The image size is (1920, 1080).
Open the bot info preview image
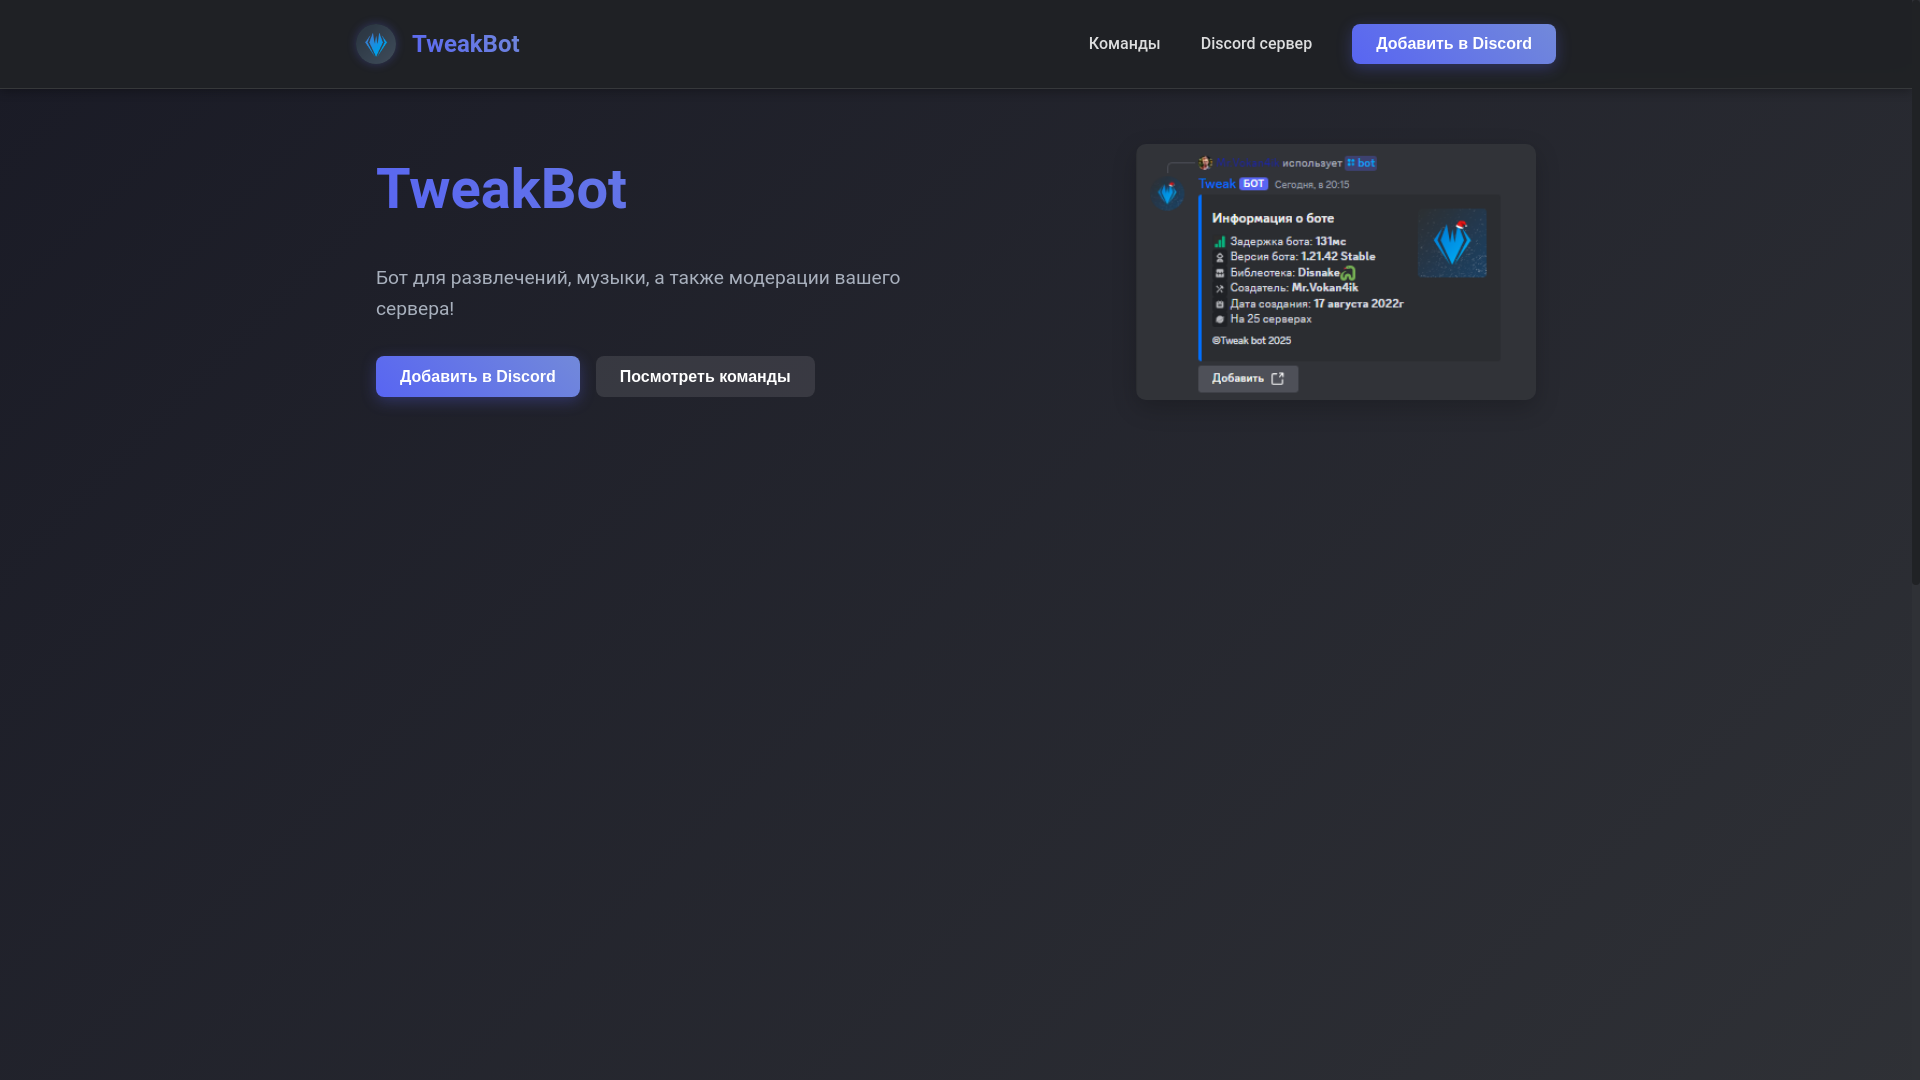point(1336,272)
